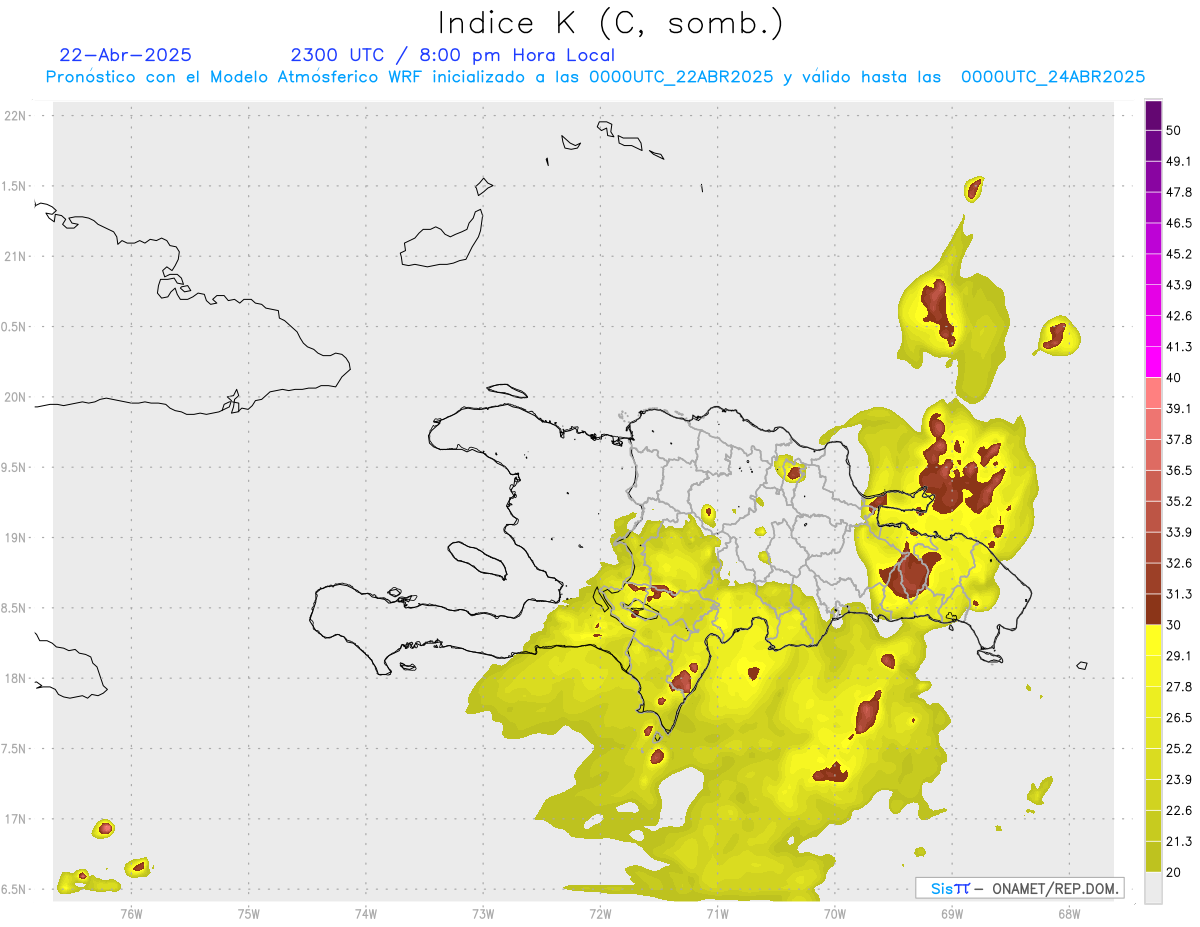Click the latitude label '6.5N'
Image resolution: width=1200 pixels, height=927 pixels.
[14, 890]
